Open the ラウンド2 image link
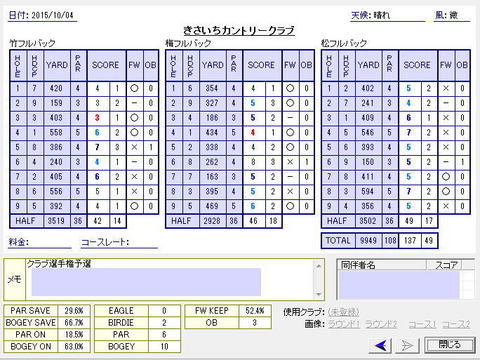480x360 pixels. [381, 324]
